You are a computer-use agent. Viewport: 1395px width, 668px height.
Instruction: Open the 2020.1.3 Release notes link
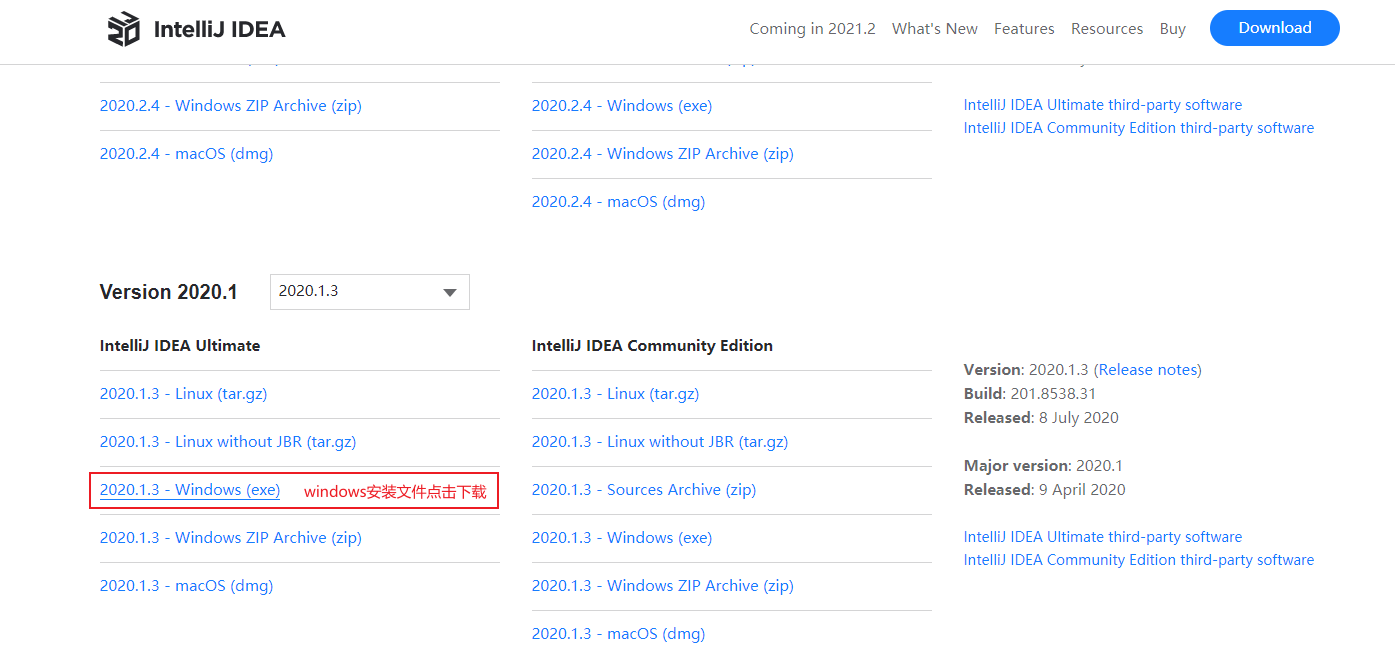[1148, 370]
